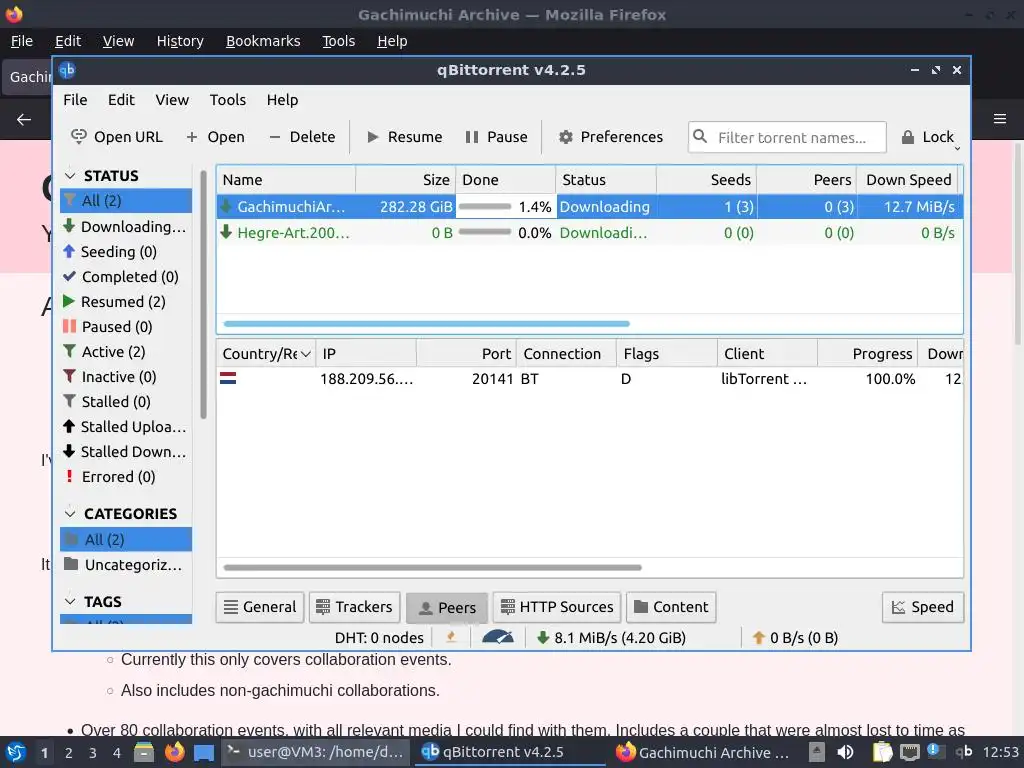This screenshot has width=1024, height=768.
Task: Click the orange upload speed arrow icon
Action: 758,637
